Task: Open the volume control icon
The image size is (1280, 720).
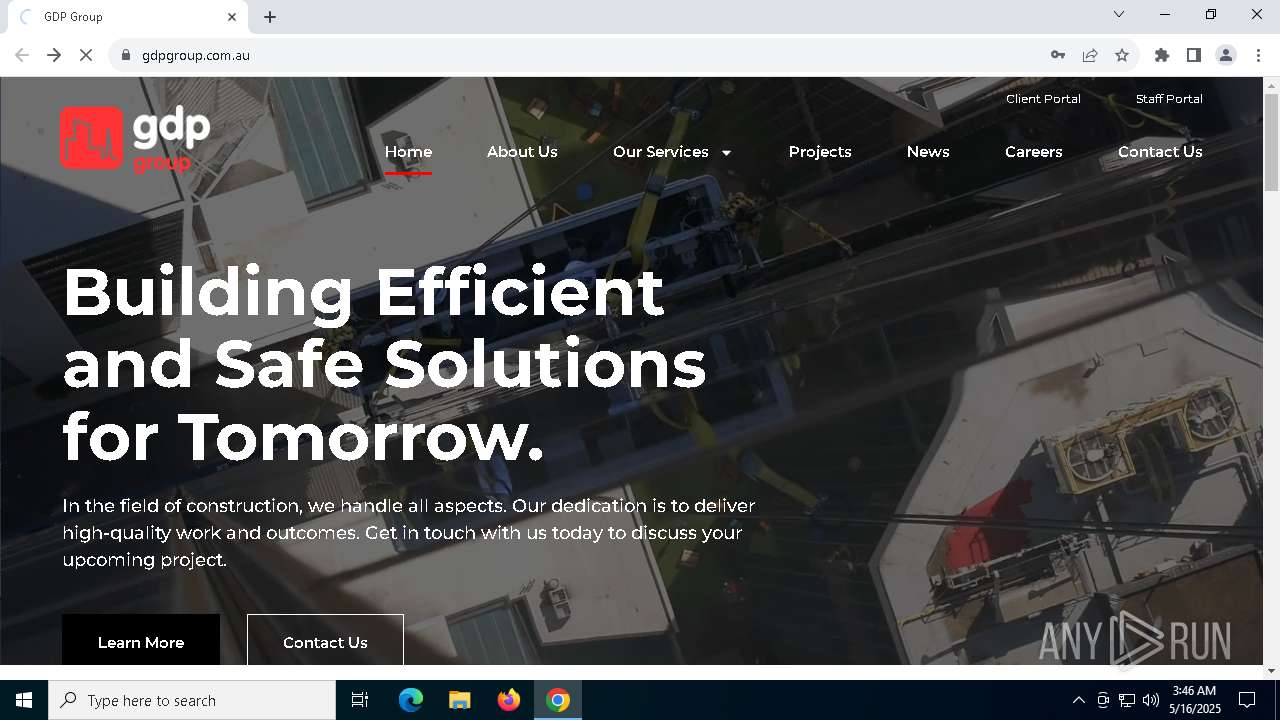Action: tap(1151, 700)
